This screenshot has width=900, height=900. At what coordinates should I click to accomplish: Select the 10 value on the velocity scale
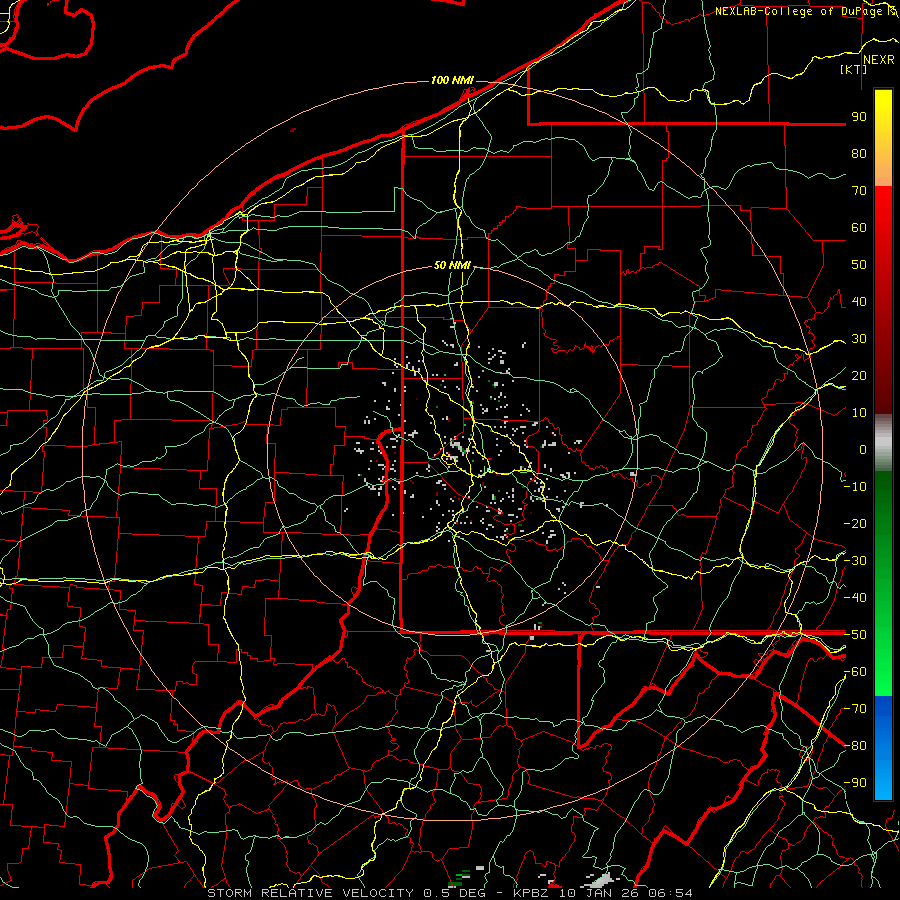pos(859,413)
